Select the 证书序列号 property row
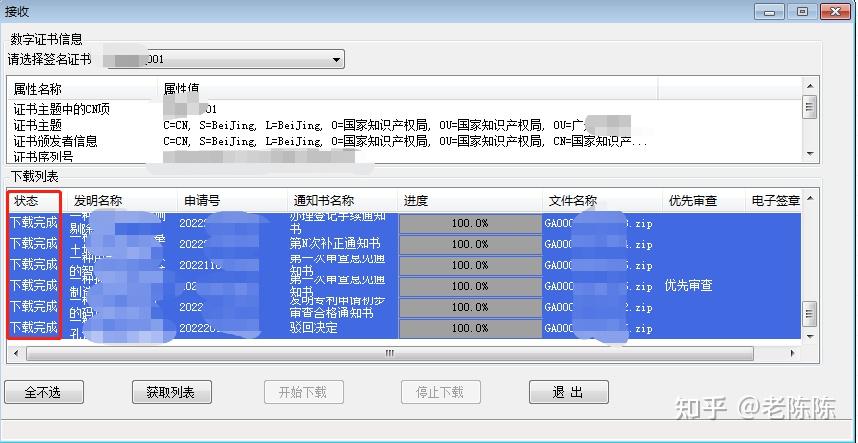Screen dimensions: 858x443 pos(405,157)
